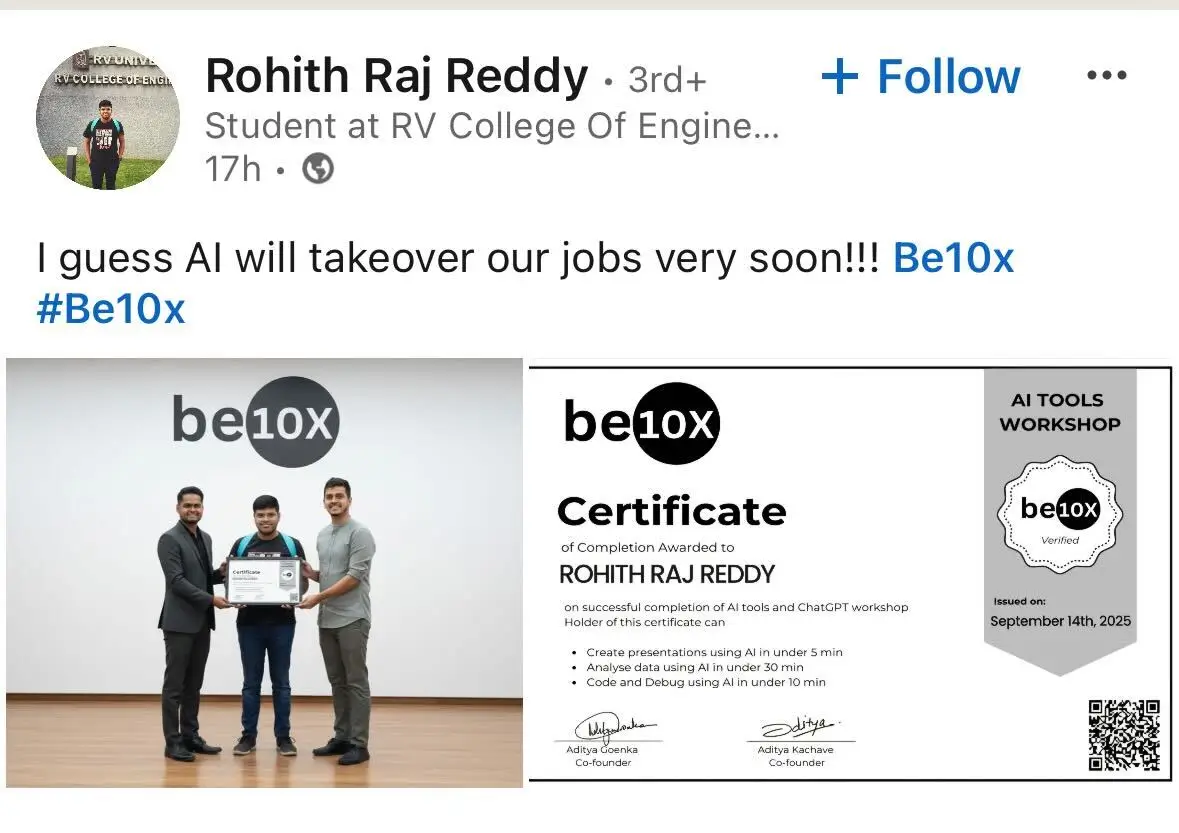Click the author name in post header

coord(396,77)
